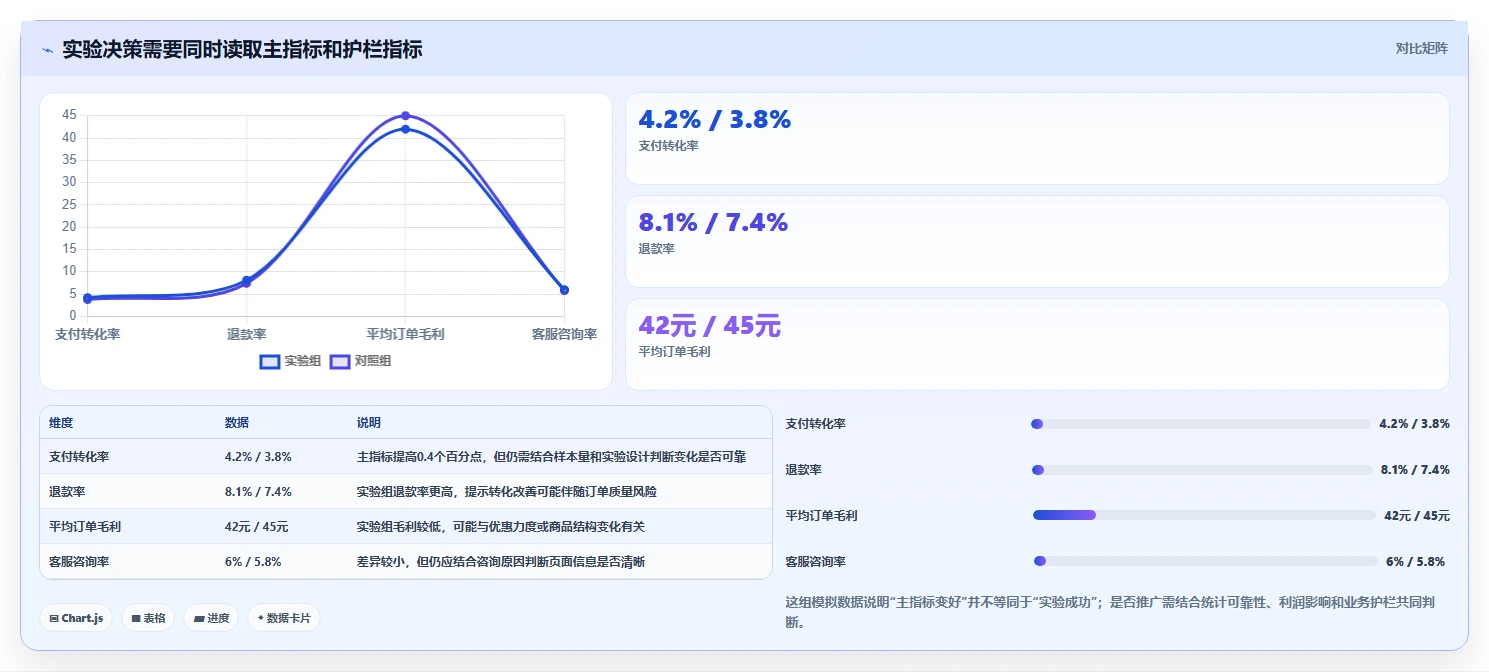Click the 平均订单毛利 chart axis label
The height and width of the screenshot is (672, 1489).
pos(405,334)
